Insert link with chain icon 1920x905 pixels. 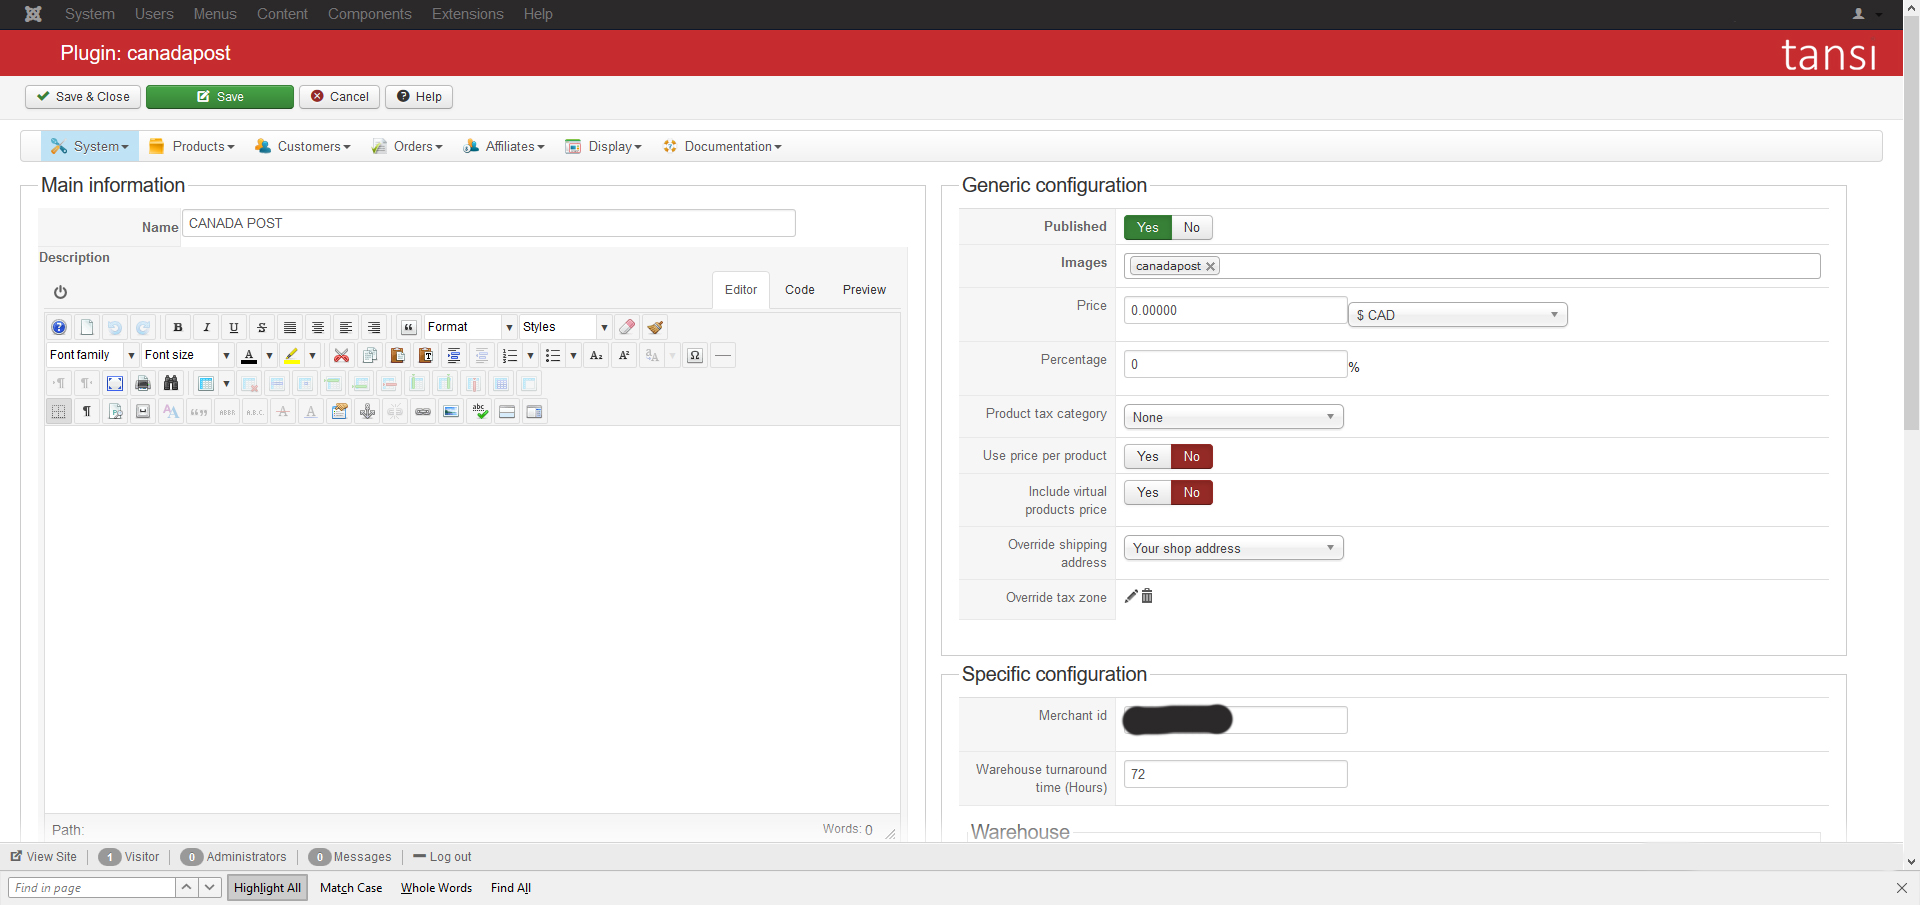(424, 411)
